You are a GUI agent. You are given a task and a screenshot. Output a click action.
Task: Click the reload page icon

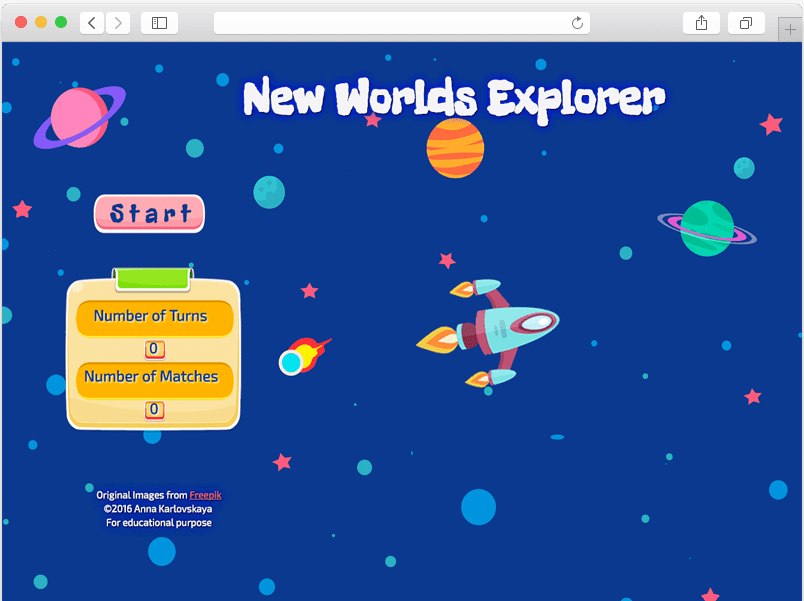577,23
